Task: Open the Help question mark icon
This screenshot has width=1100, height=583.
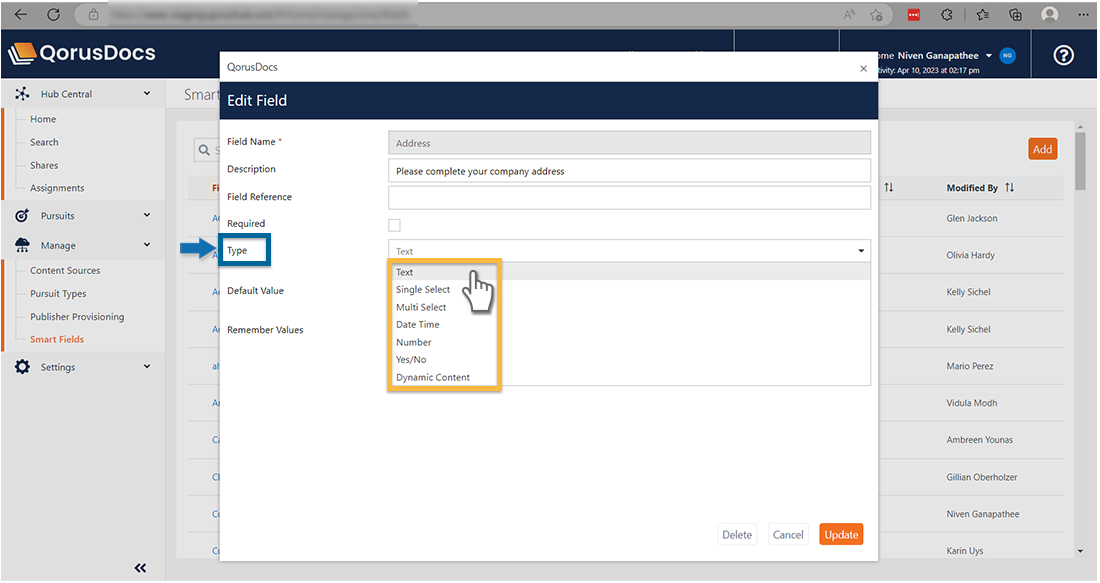Action: 1063,55
